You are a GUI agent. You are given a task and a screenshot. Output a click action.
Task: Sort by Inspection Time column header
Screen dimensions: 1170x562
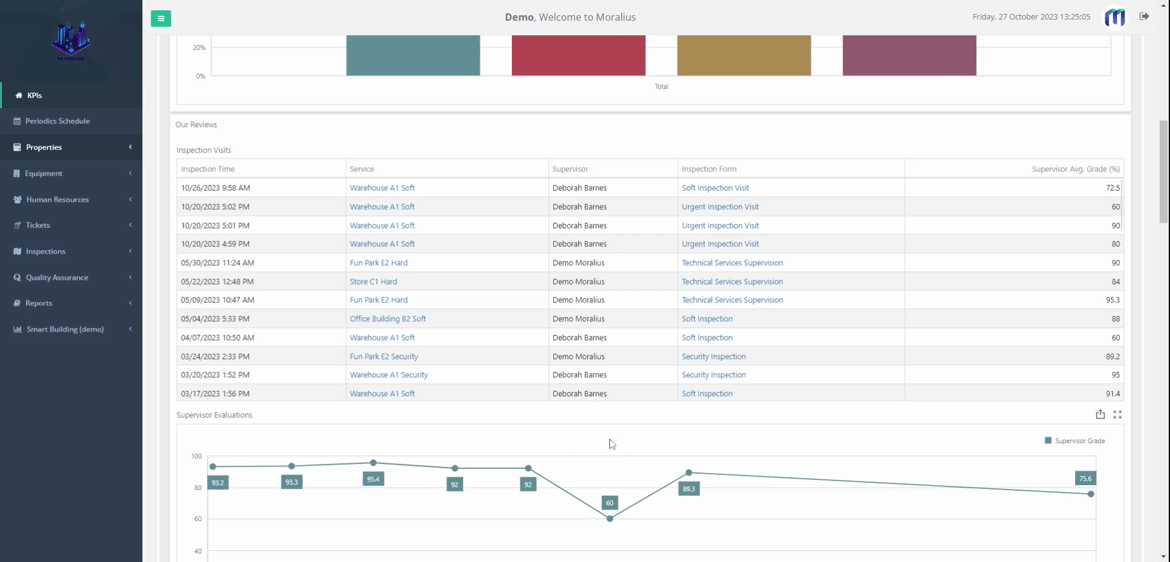point(261,169)
